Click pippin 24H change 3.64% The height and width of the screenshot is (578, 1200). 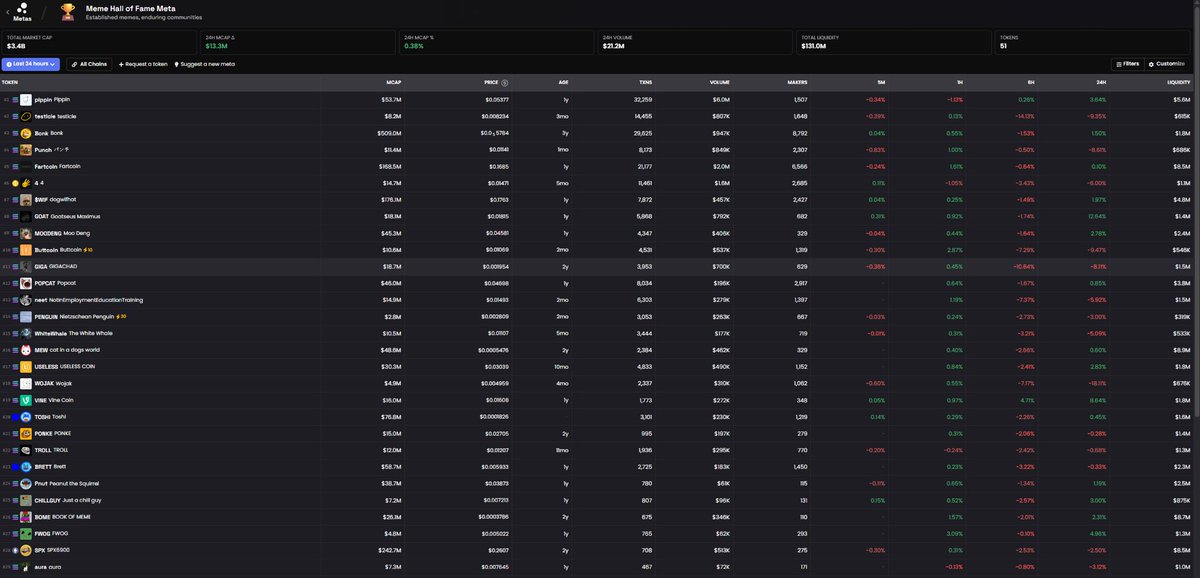pyautogui.click(x=1099, y=100)
